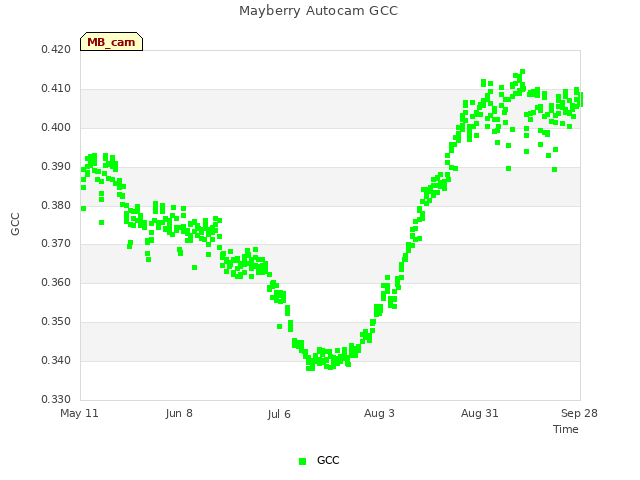Select the Sep 28 axis label
This screenshot has height=480, width=640.
point(579,413)
